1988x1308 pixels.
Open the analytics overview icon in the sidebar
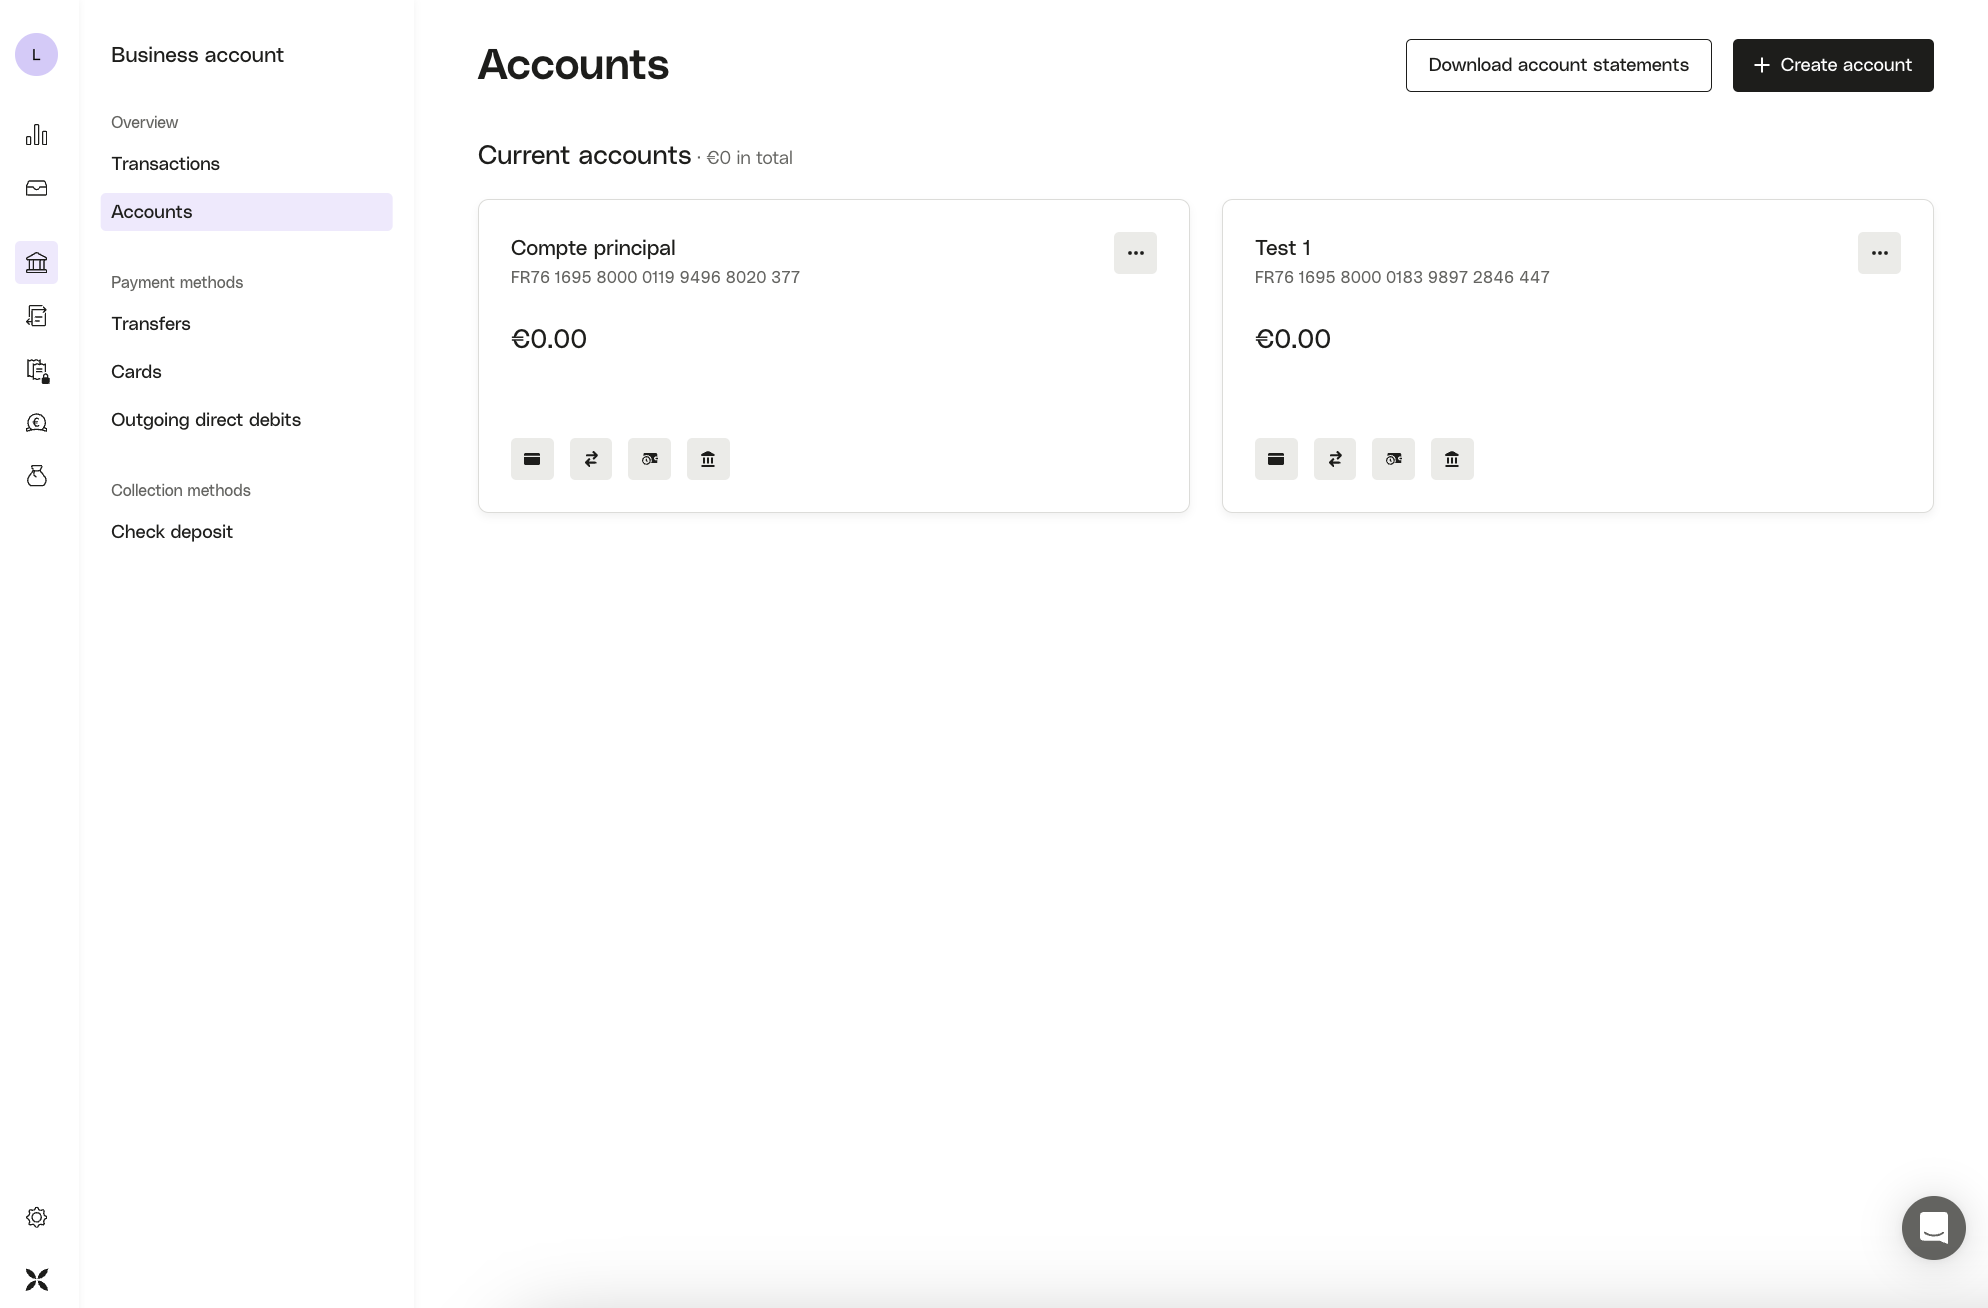37,134
